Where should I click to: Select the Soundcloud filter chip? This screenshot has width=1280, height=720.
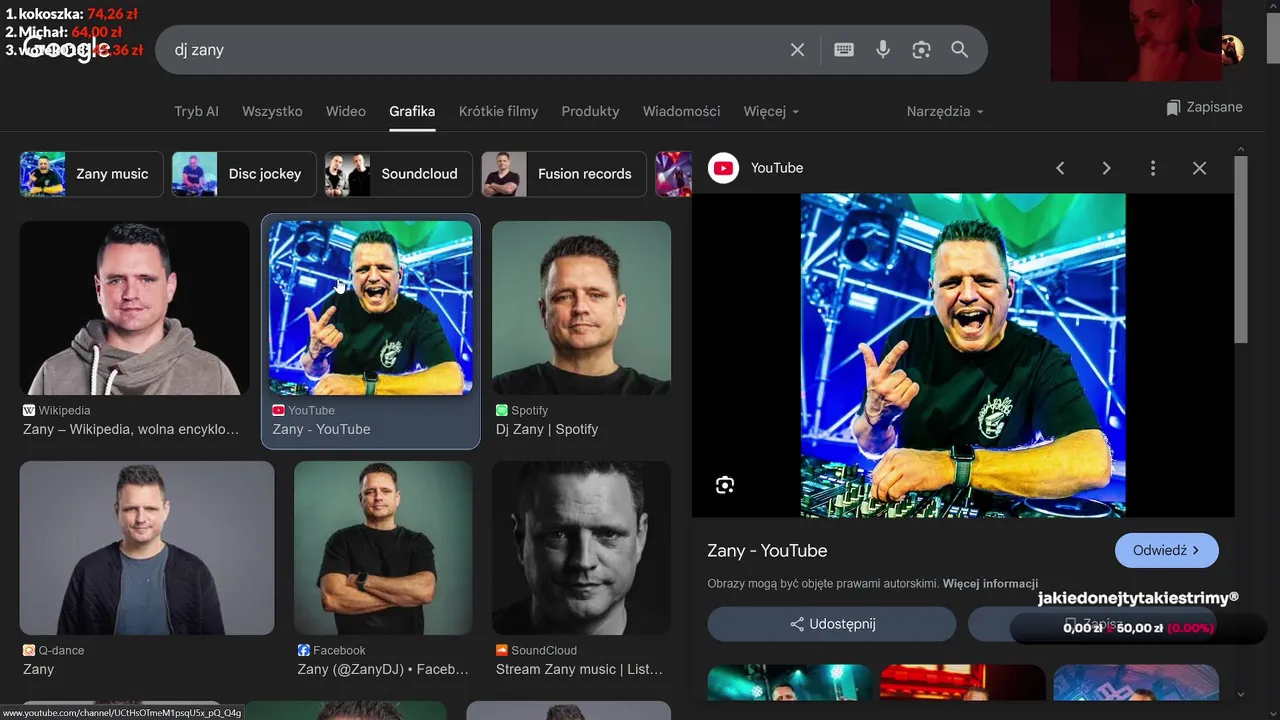point(398,174)
